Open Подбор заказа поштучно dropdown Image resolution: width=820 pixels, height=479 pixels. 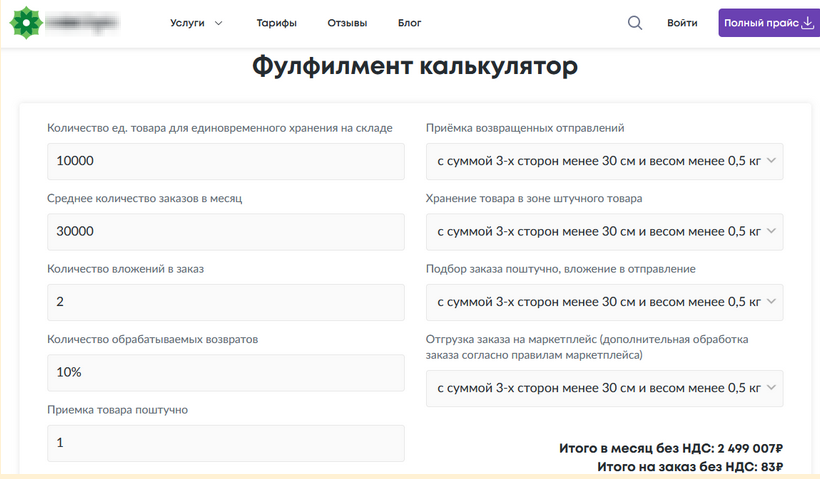604,302
